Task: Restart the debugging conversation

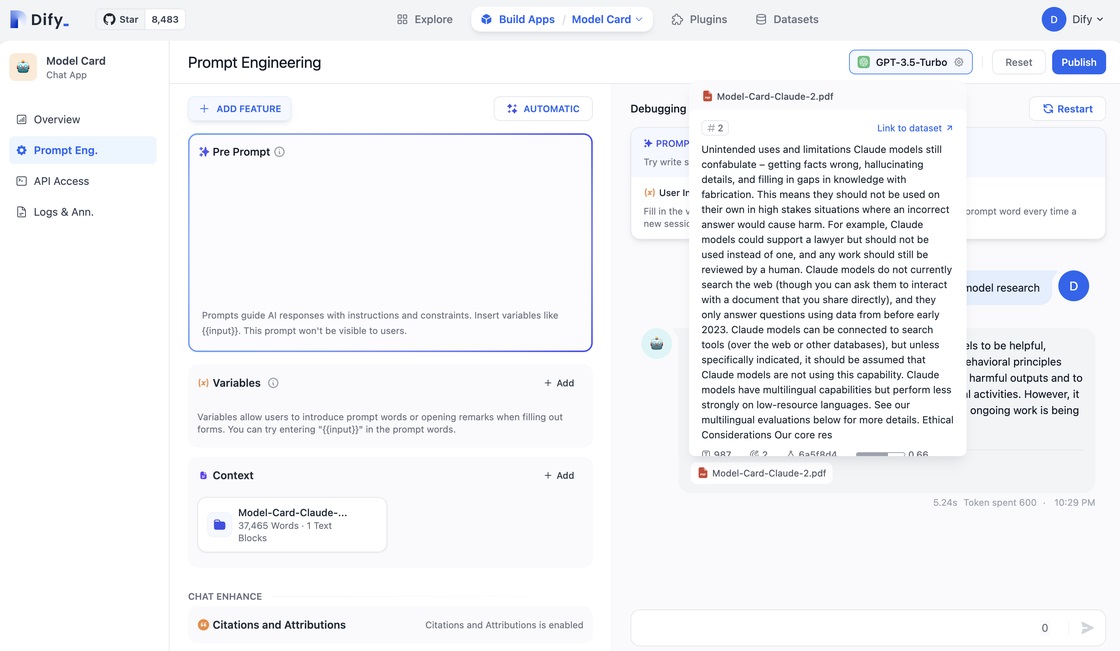Action: click(1067, 109)
